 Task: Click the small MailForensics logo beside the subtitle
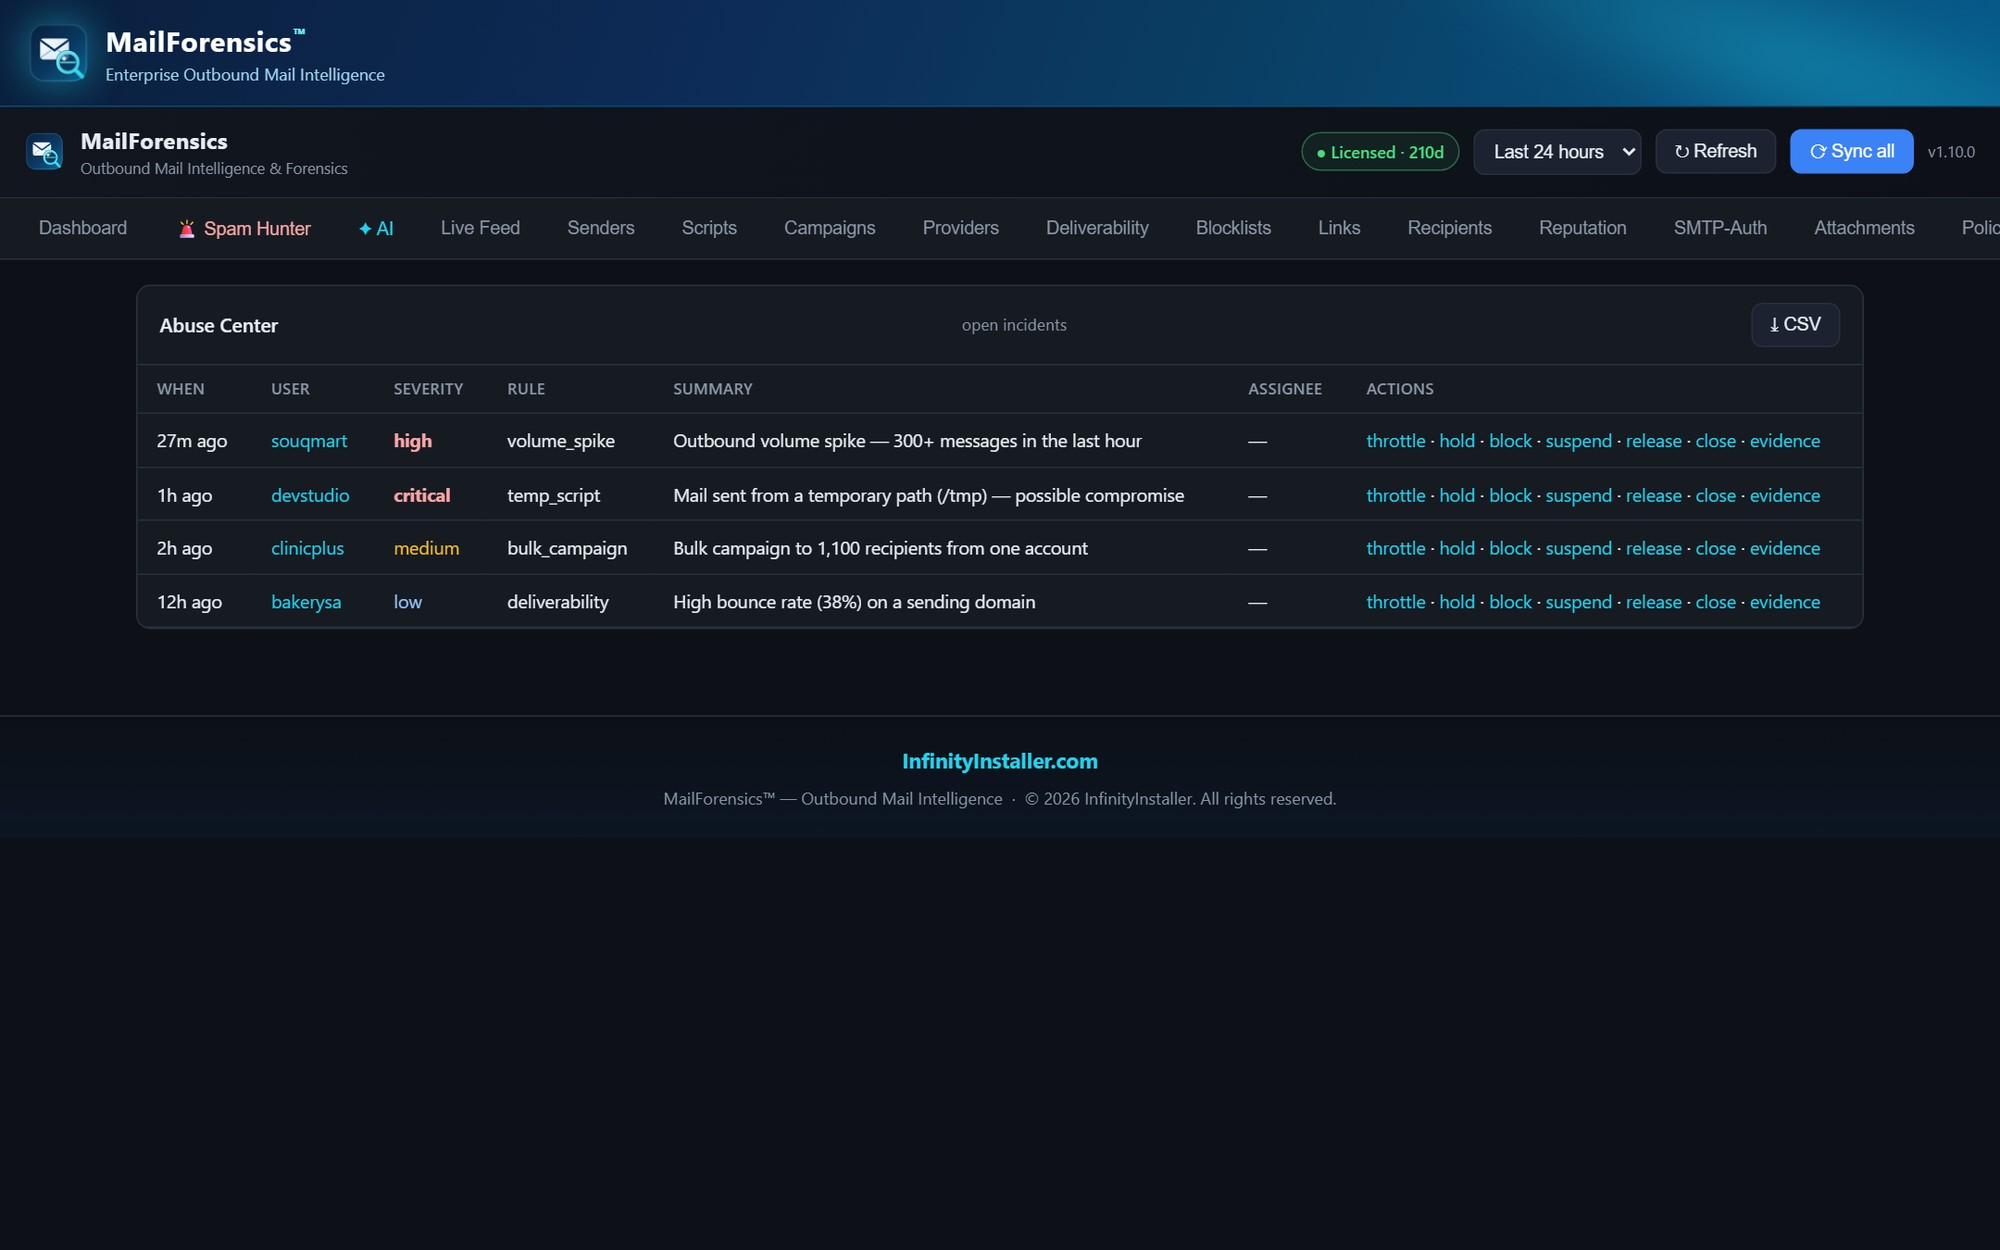coord(44,152)
